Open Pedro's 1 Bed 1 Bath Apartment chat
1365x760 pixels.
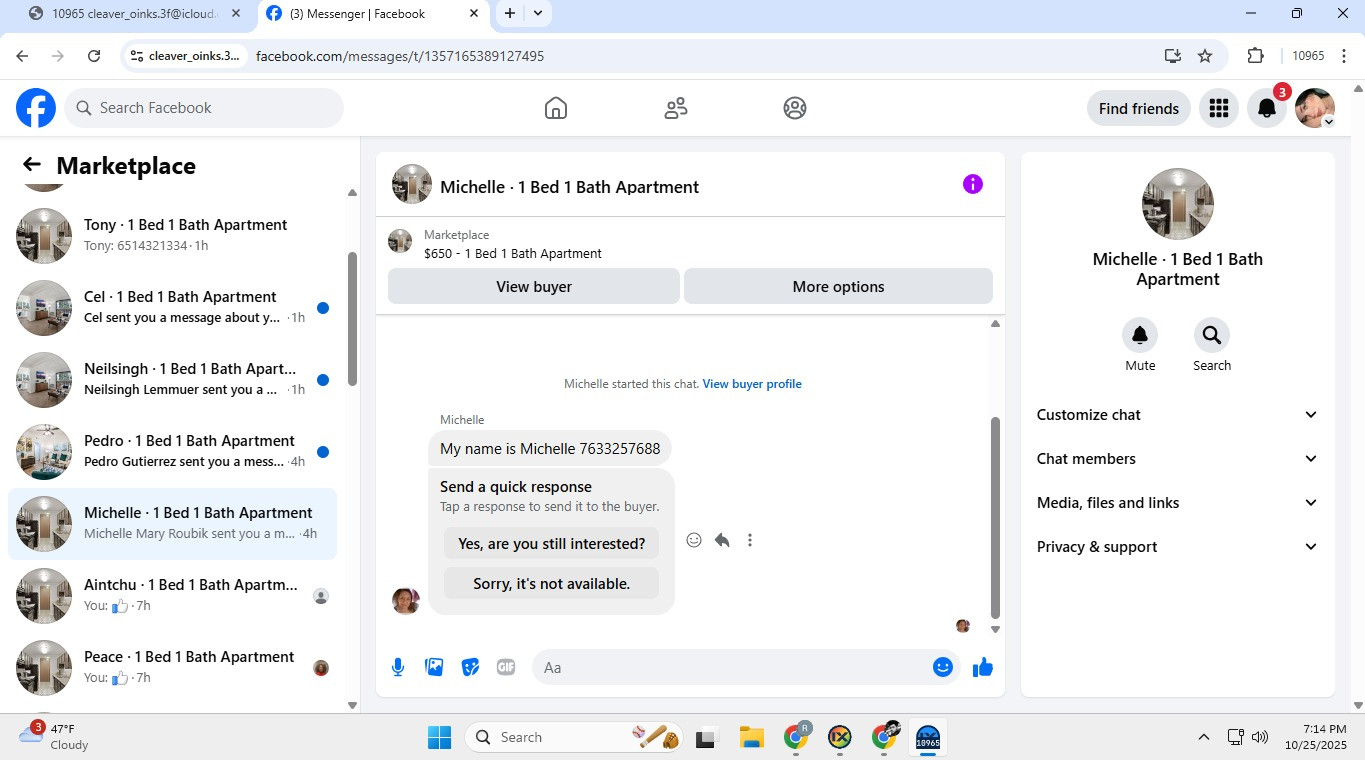[172, 452]
